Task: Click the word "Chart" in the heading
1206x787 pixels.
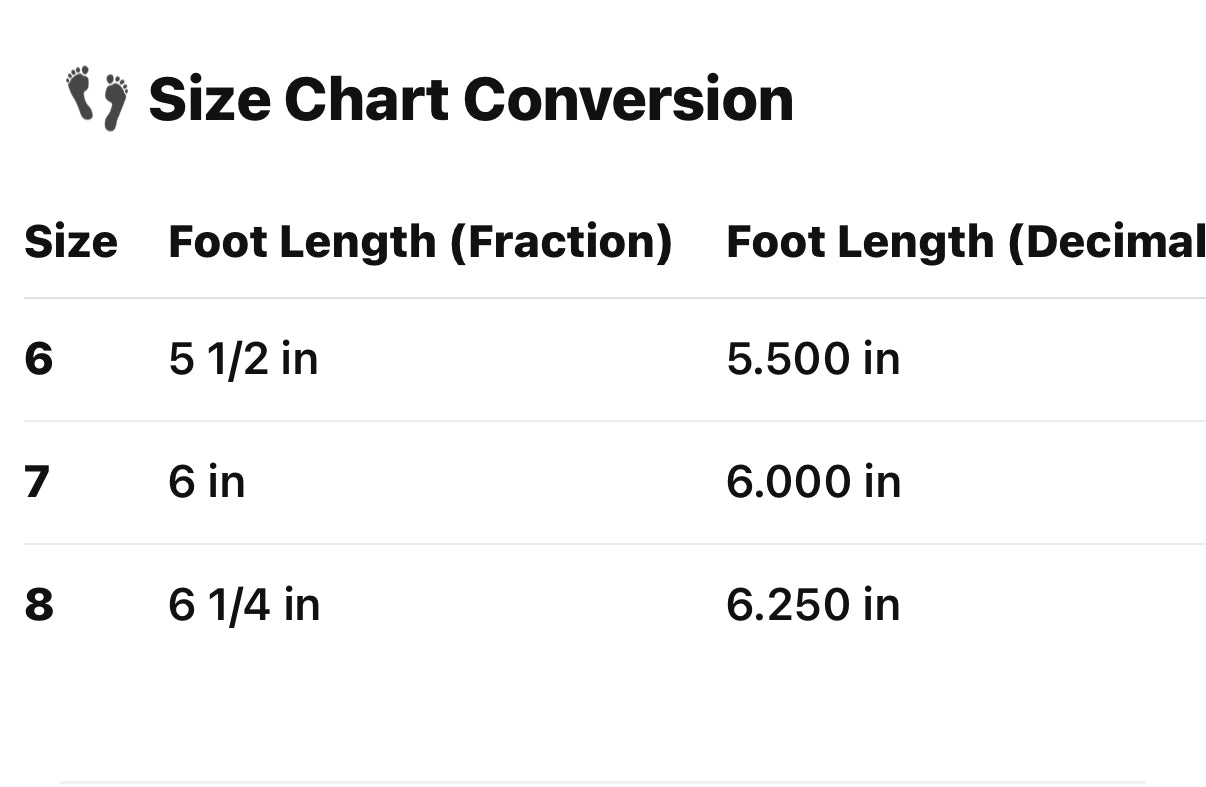Action: [x=366, y=100]
